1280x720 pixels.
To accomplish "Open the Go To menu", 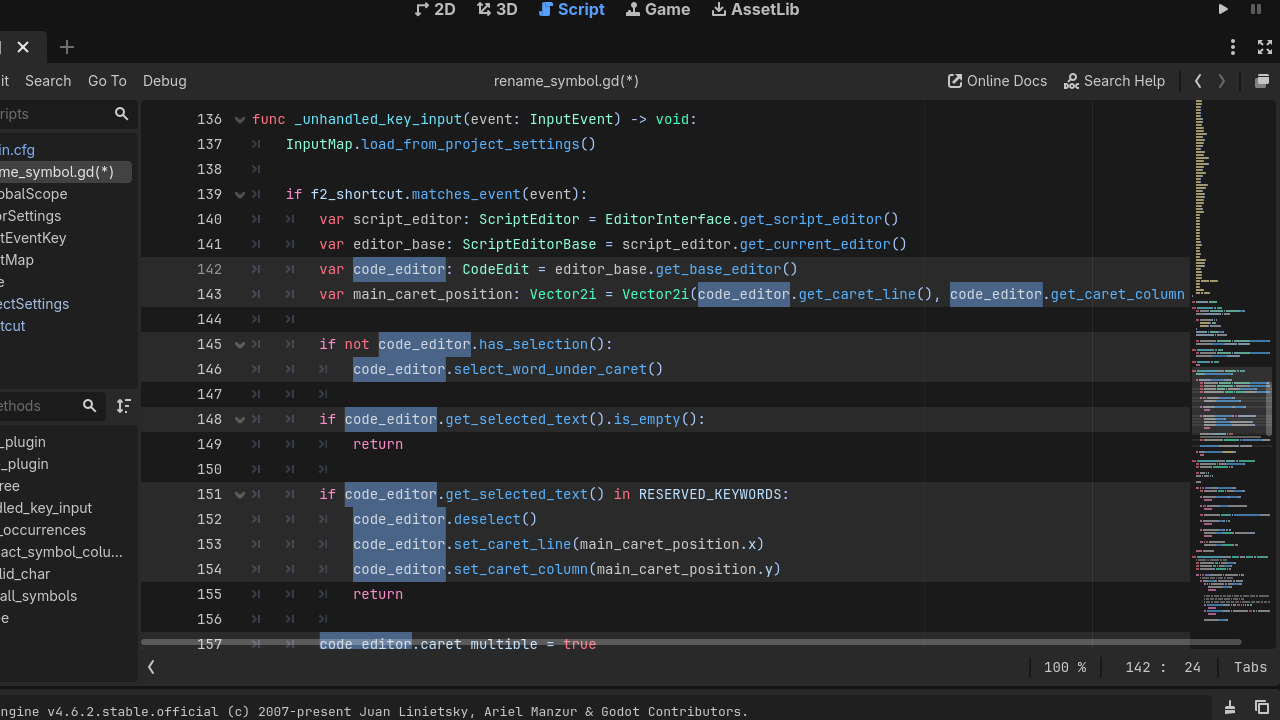I will tap(107, 81).
